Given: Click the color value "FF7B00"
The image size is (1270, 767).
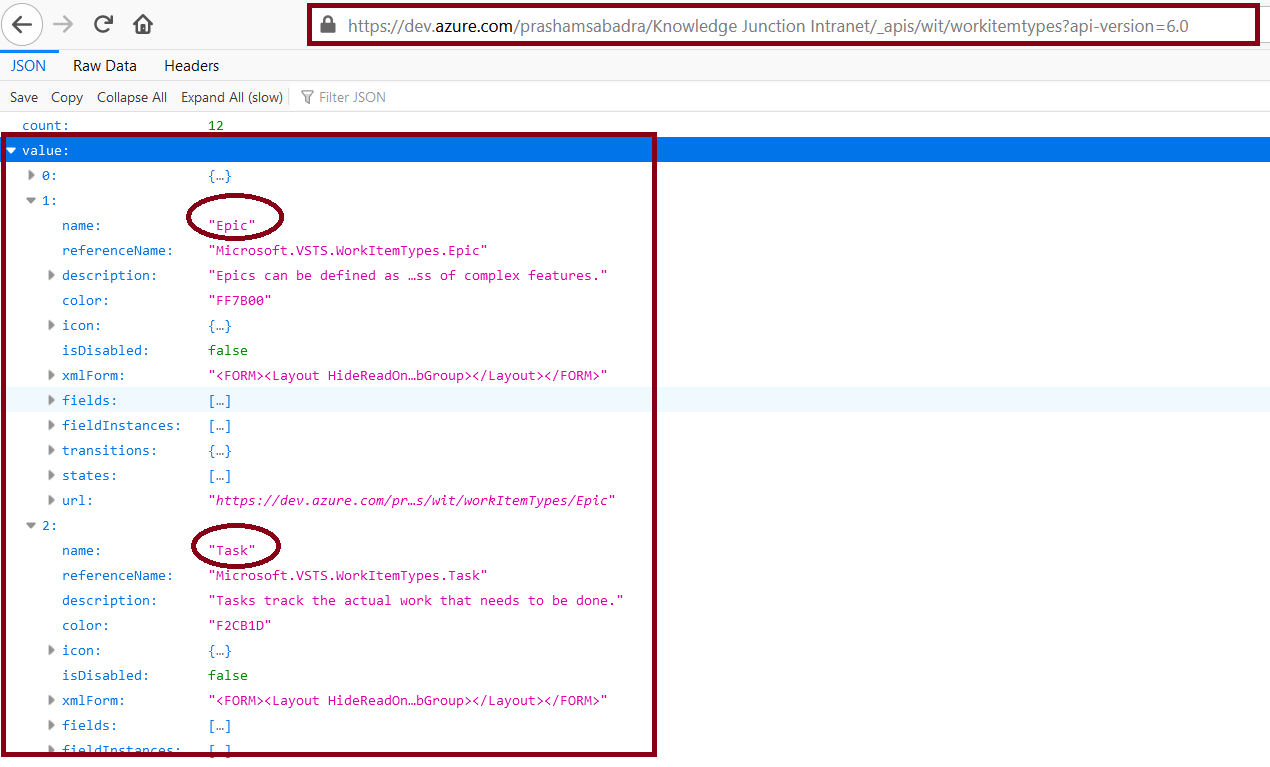Looking at the screenshot, I should coord(240,300).
